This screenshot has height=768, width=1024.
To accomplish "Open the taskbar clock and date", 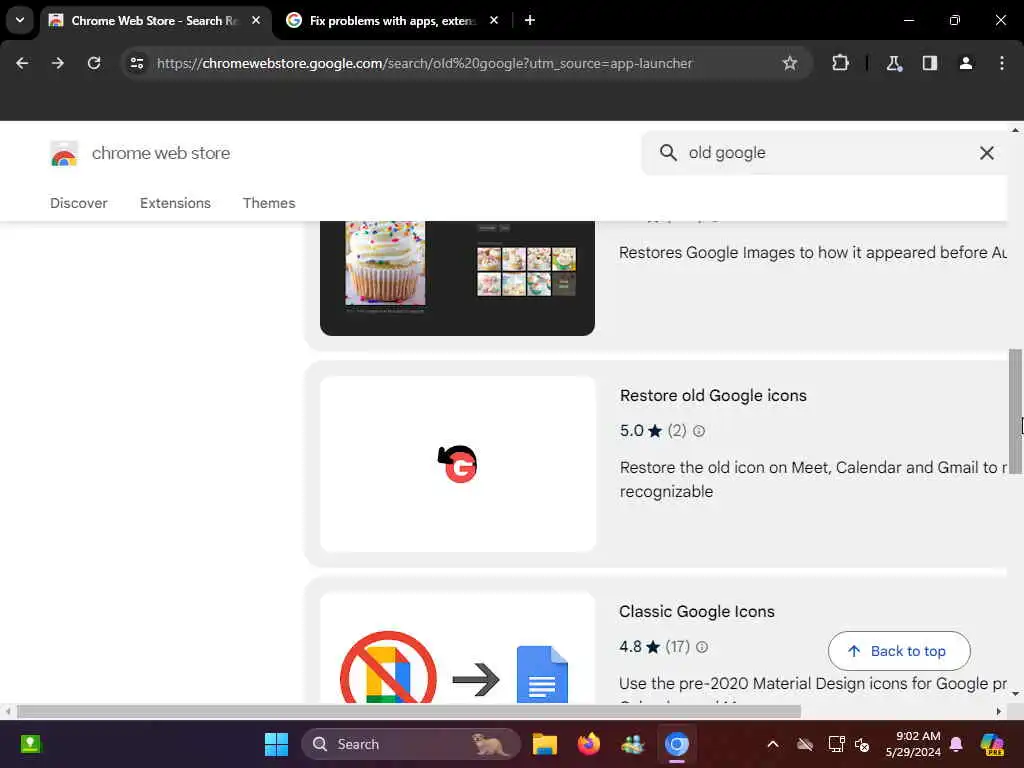I will [x=914, y=744].
